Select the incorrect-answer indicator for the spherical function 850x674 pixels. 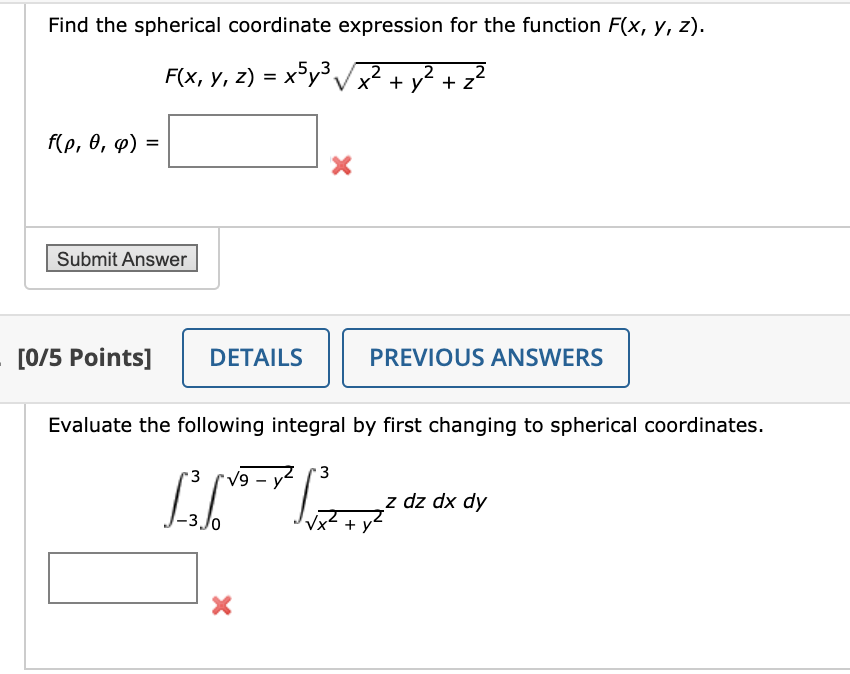click(341, 166)
